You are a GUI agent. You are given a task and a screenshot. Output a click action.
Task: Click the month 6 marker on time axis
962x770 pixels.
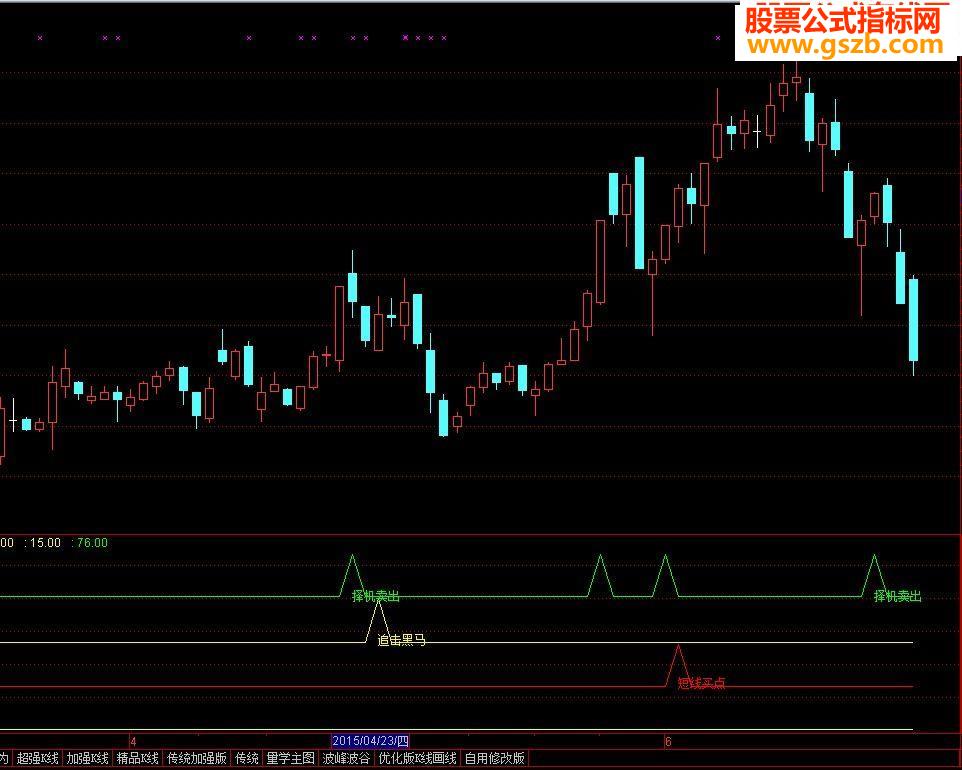(668, 742)
